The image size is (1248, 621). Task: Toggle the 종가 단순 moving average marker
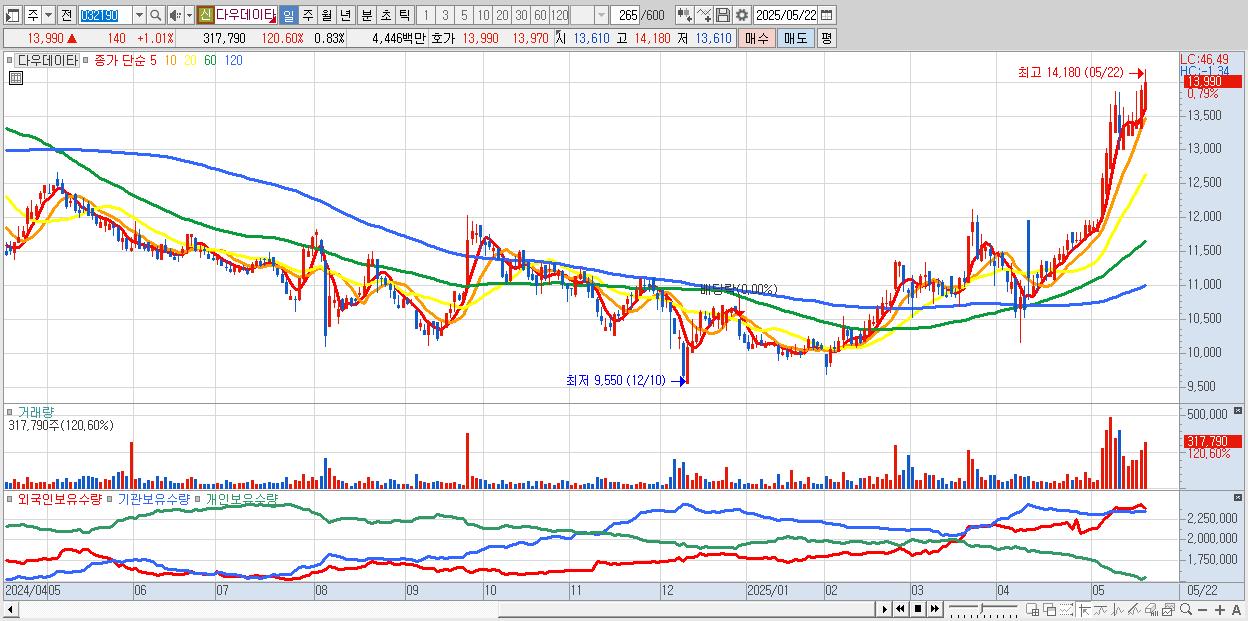click(86, 60)
